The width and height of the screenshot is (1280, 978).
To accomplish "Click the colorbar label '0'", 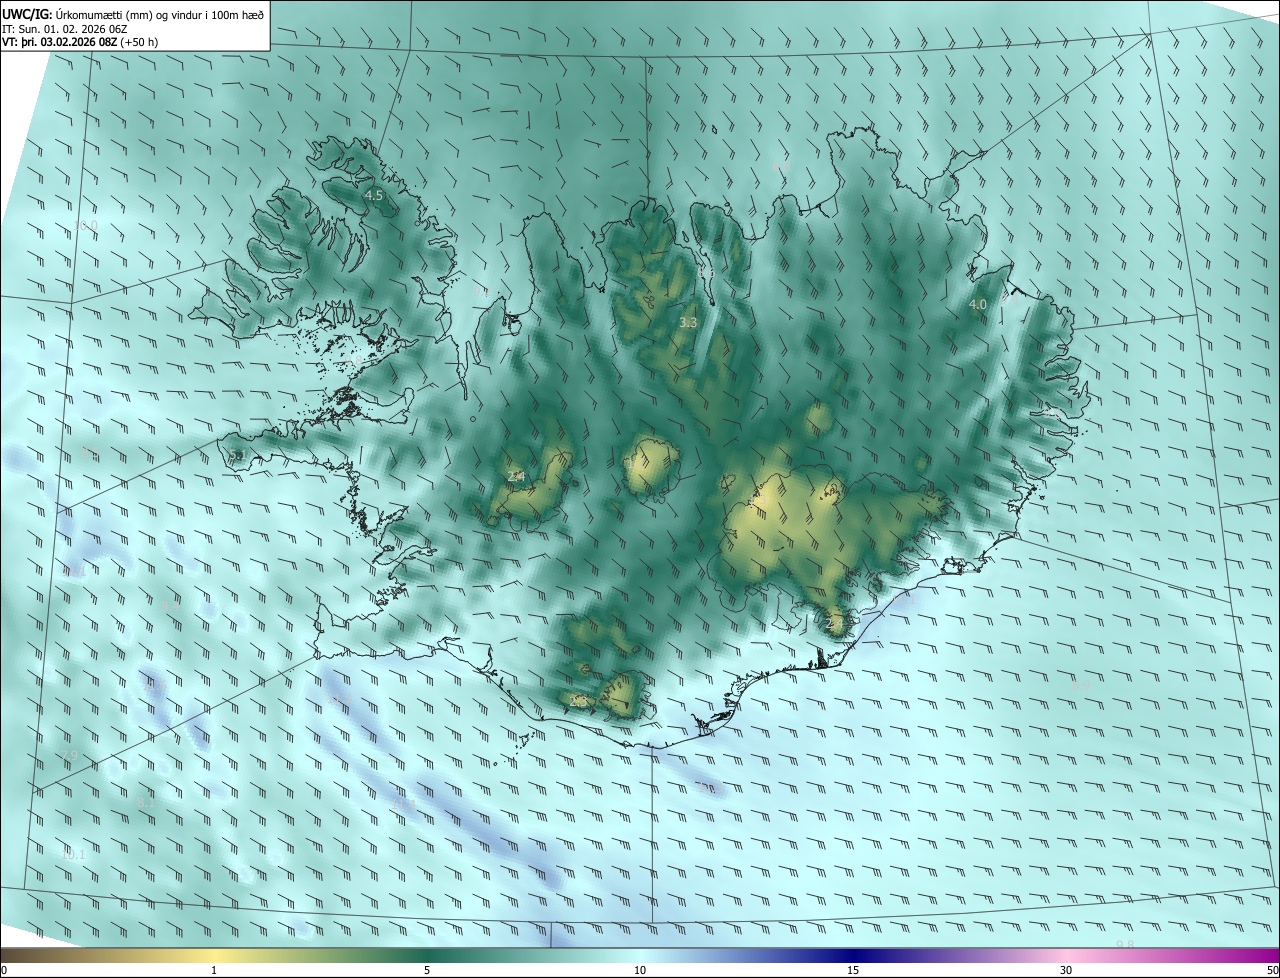I will [x=3, y=971].
